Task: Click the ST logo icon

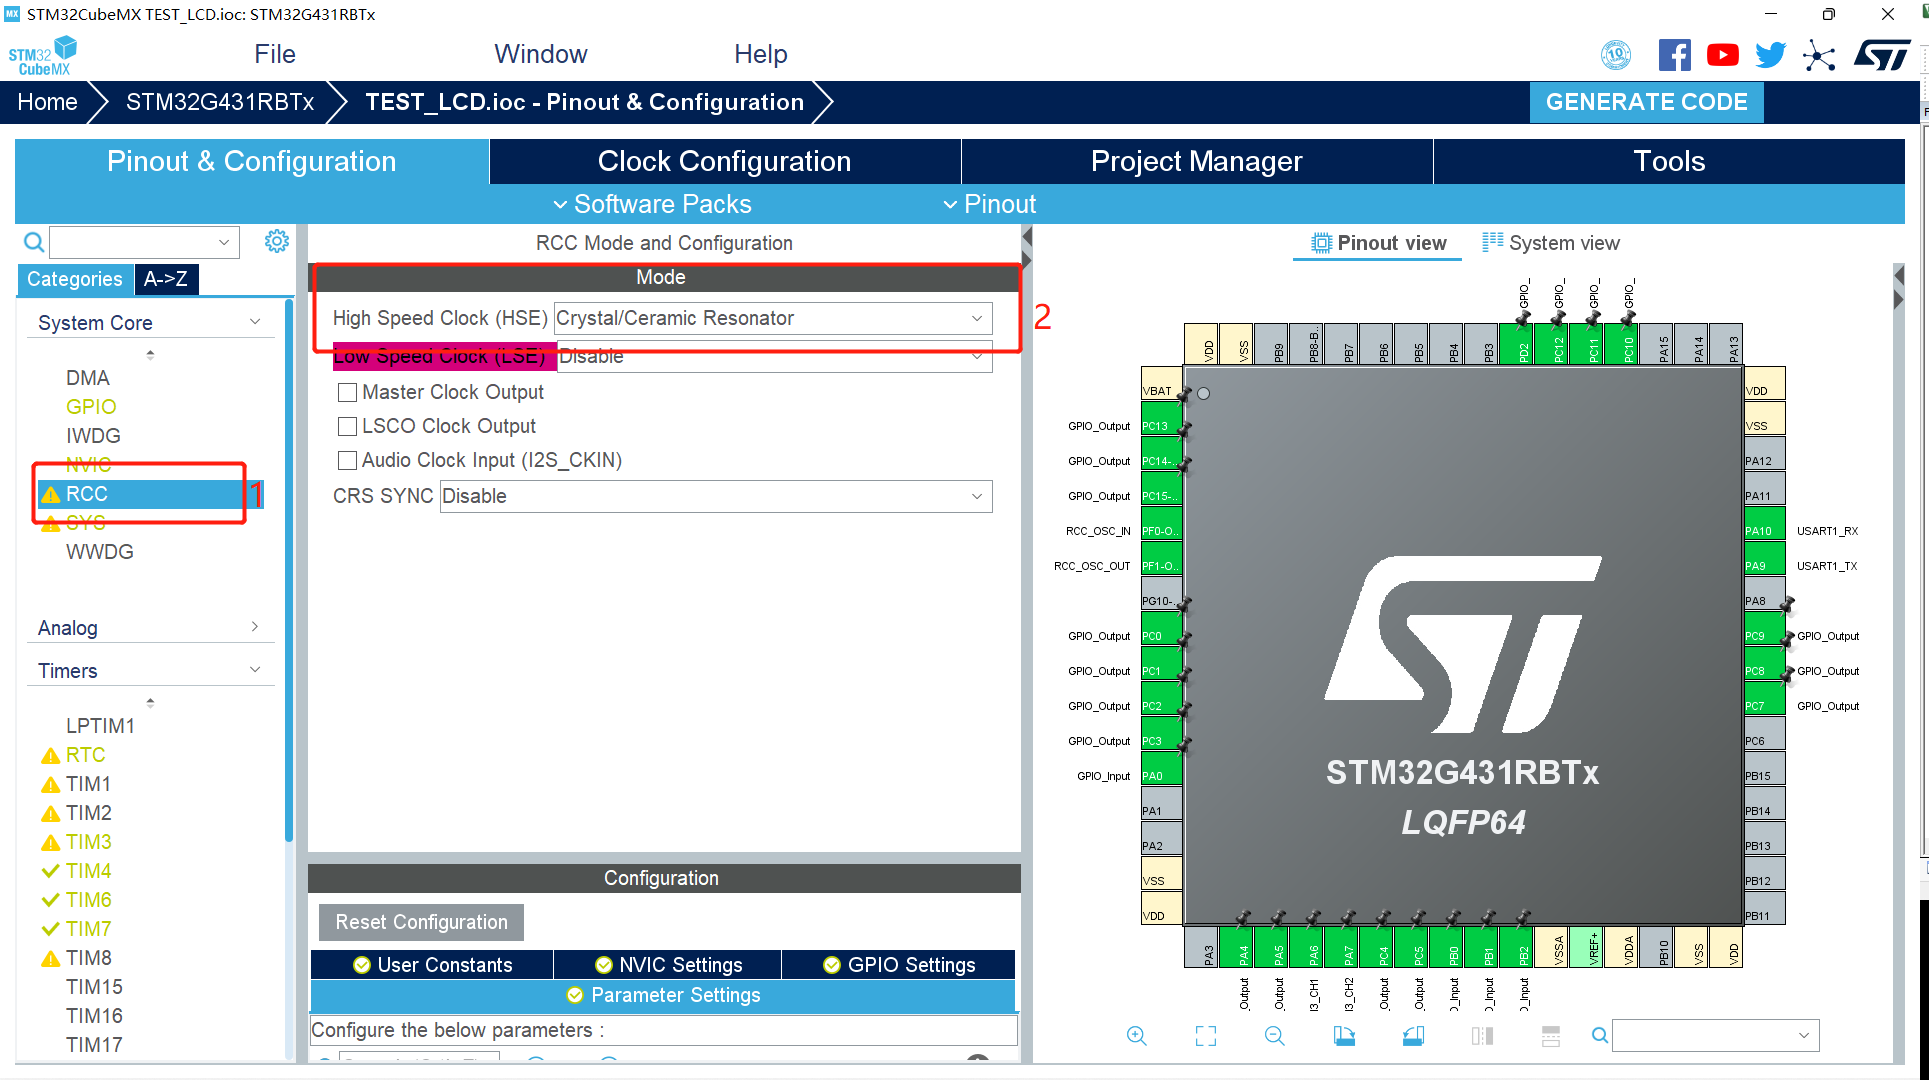Action: (x=1882, y=55)
